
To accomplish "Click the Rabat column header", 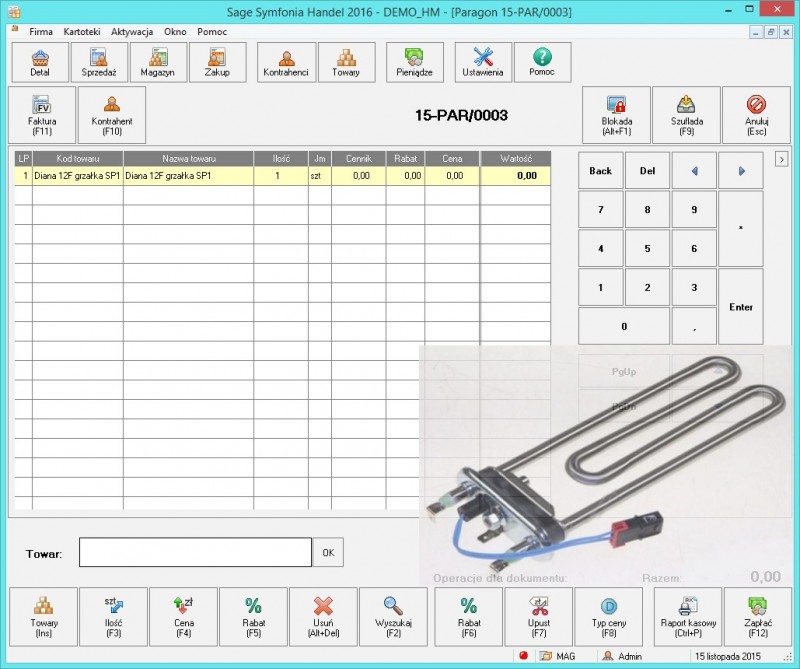I will [406, 159].
